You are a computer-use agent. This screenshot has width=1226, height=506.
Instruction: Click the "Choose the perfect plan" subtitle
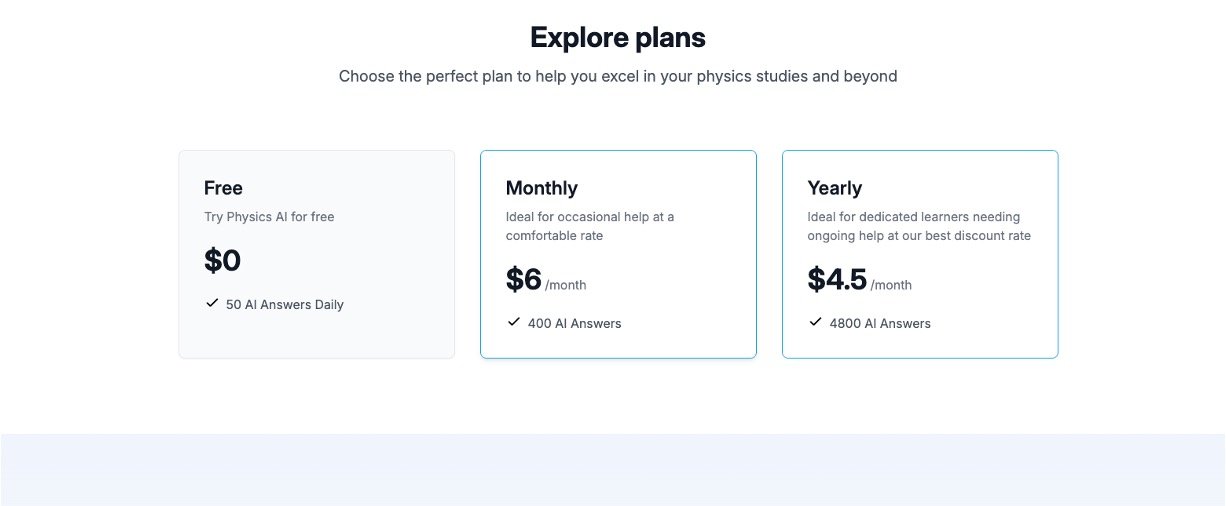pyautogui.click(x=618, y=76)
